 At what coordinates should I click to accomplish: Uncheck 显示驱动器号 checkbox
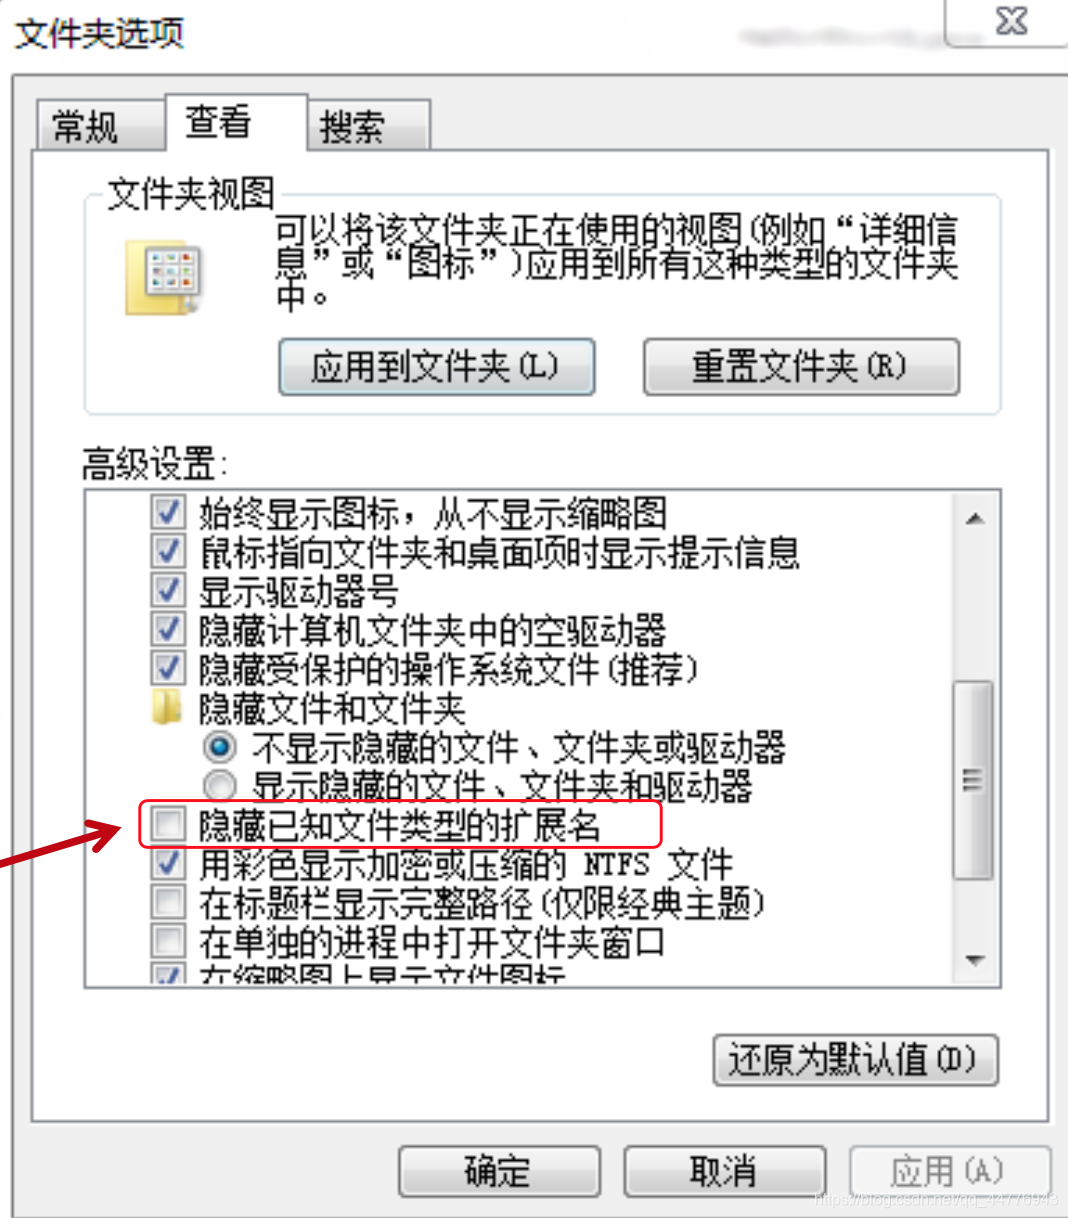pyautogui.click(x=168, y=591)
